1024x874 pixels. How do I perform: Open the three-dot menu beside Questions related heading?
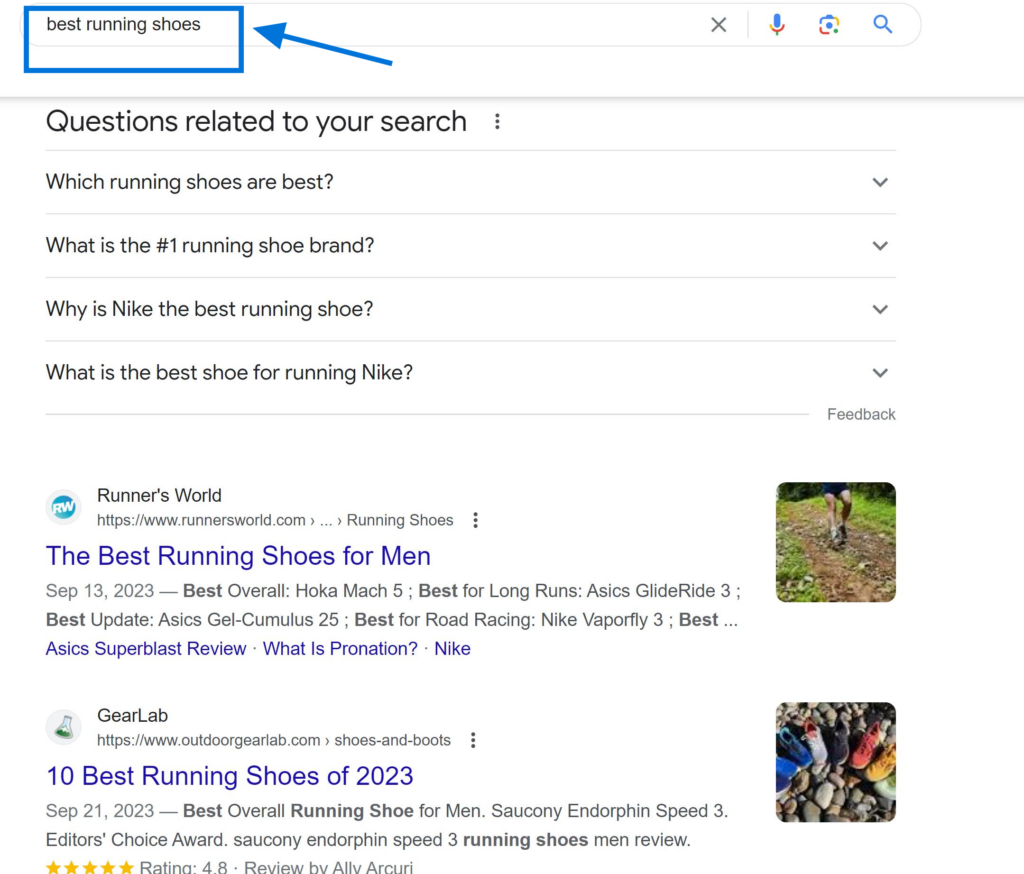(x=497, y=121)
